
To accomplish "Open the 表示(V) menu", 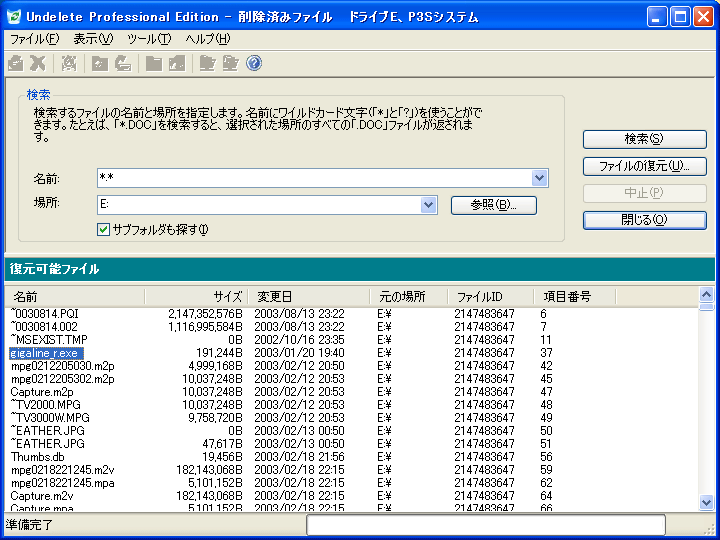I will tap(93, 39).
